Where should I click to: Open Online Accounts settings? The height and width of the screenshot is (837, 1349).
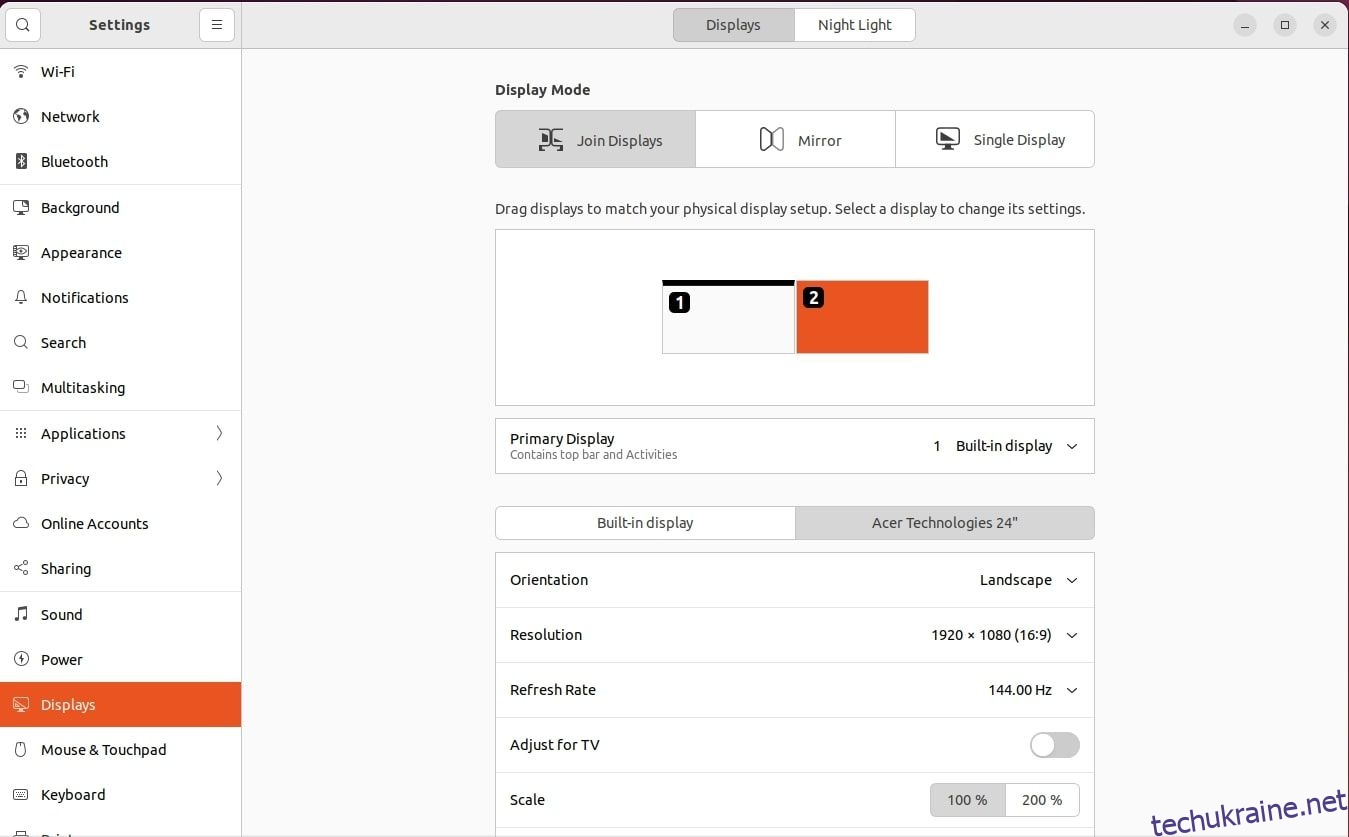point(120,524)
